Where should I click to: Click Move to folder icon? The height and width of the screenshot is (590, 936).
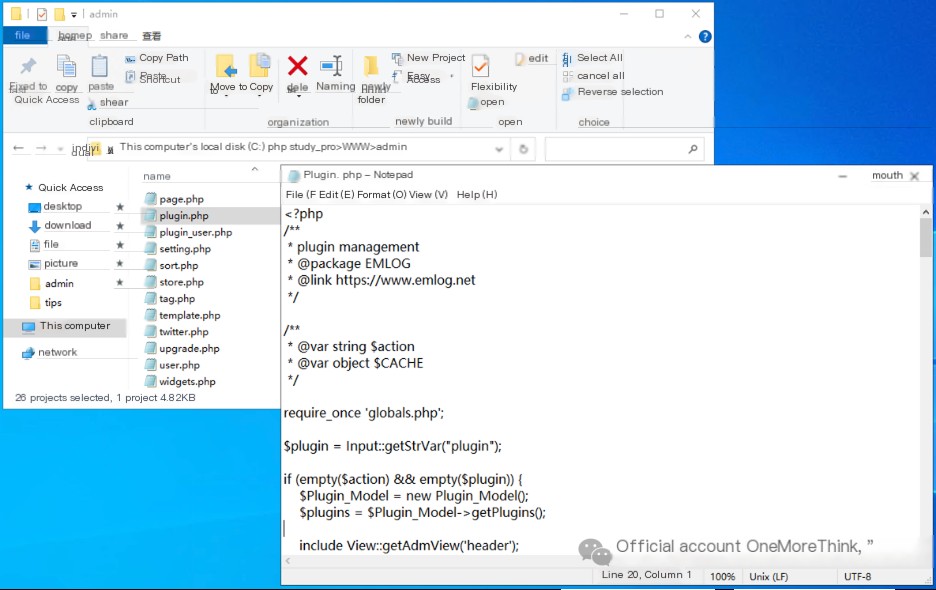[x=226, y=67]
